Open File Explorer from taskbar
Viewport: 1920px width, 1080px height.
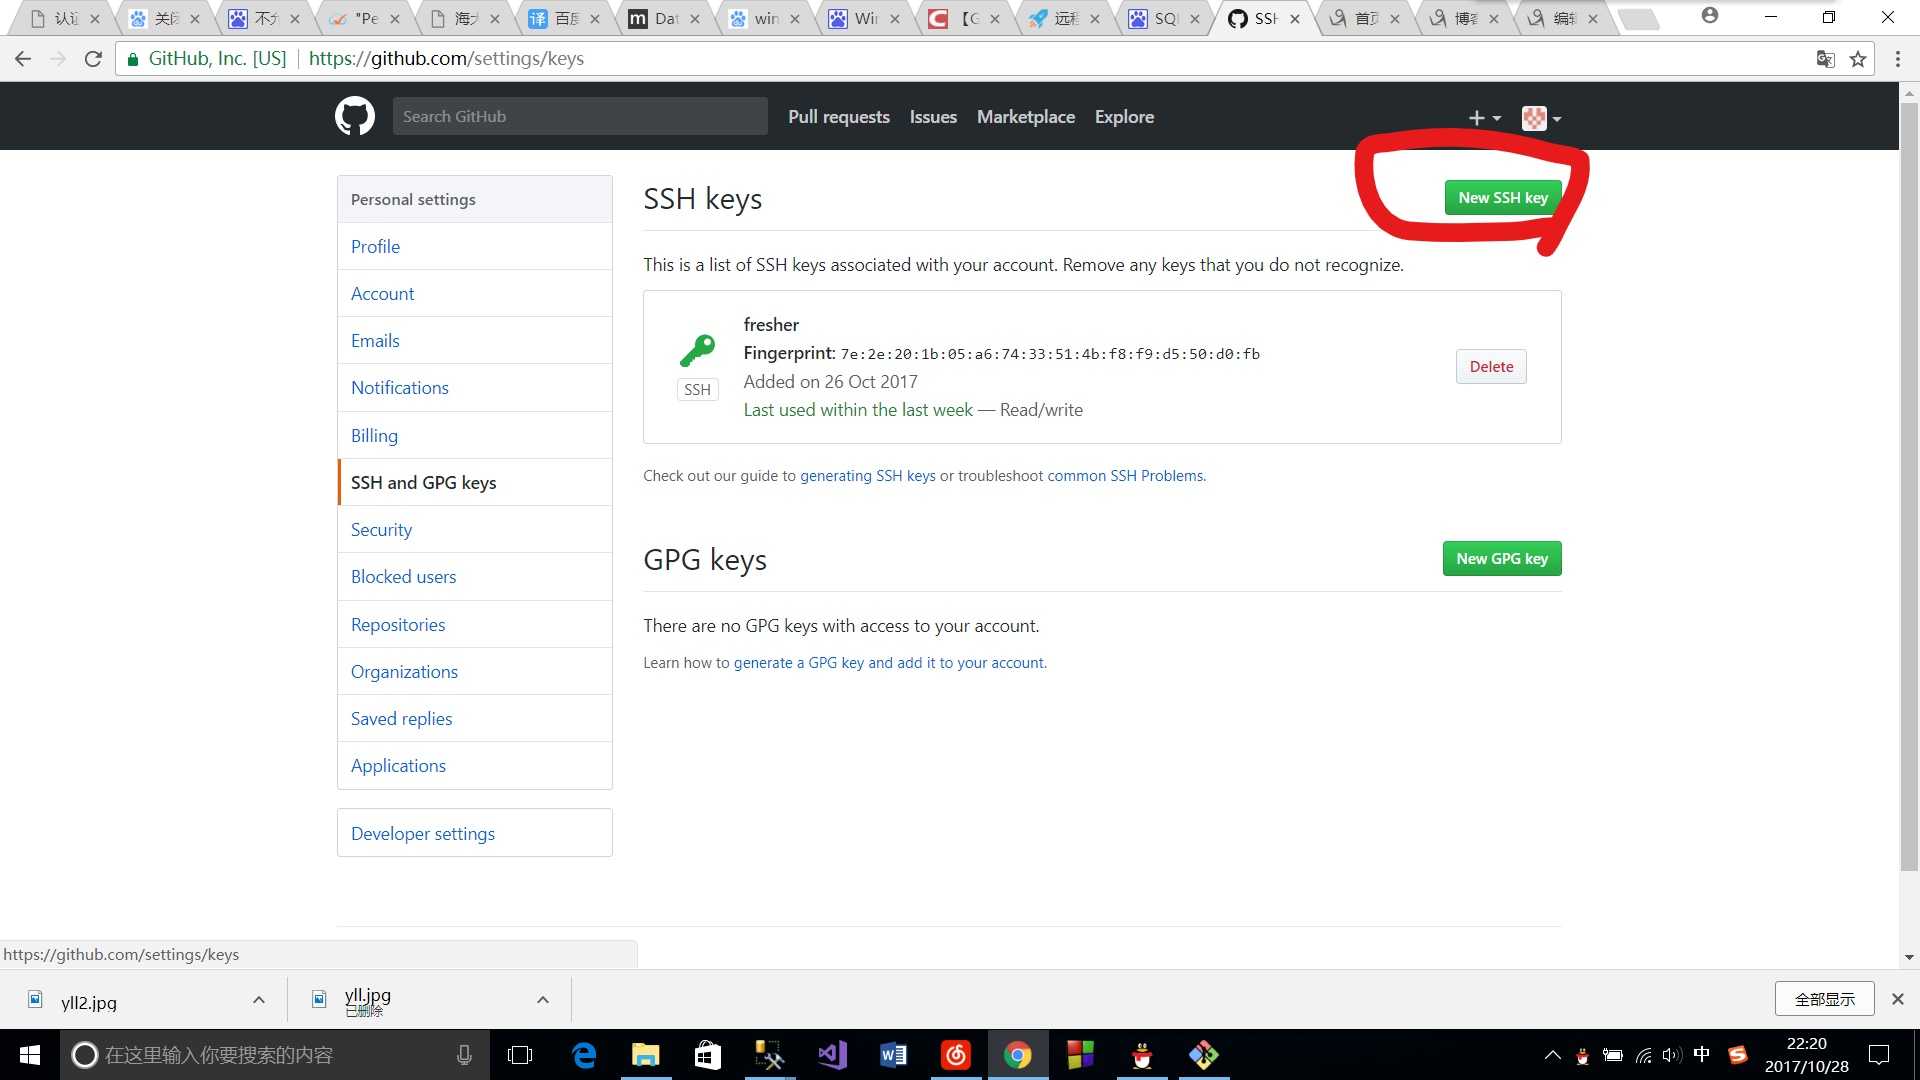click(x=646, y=1055)
